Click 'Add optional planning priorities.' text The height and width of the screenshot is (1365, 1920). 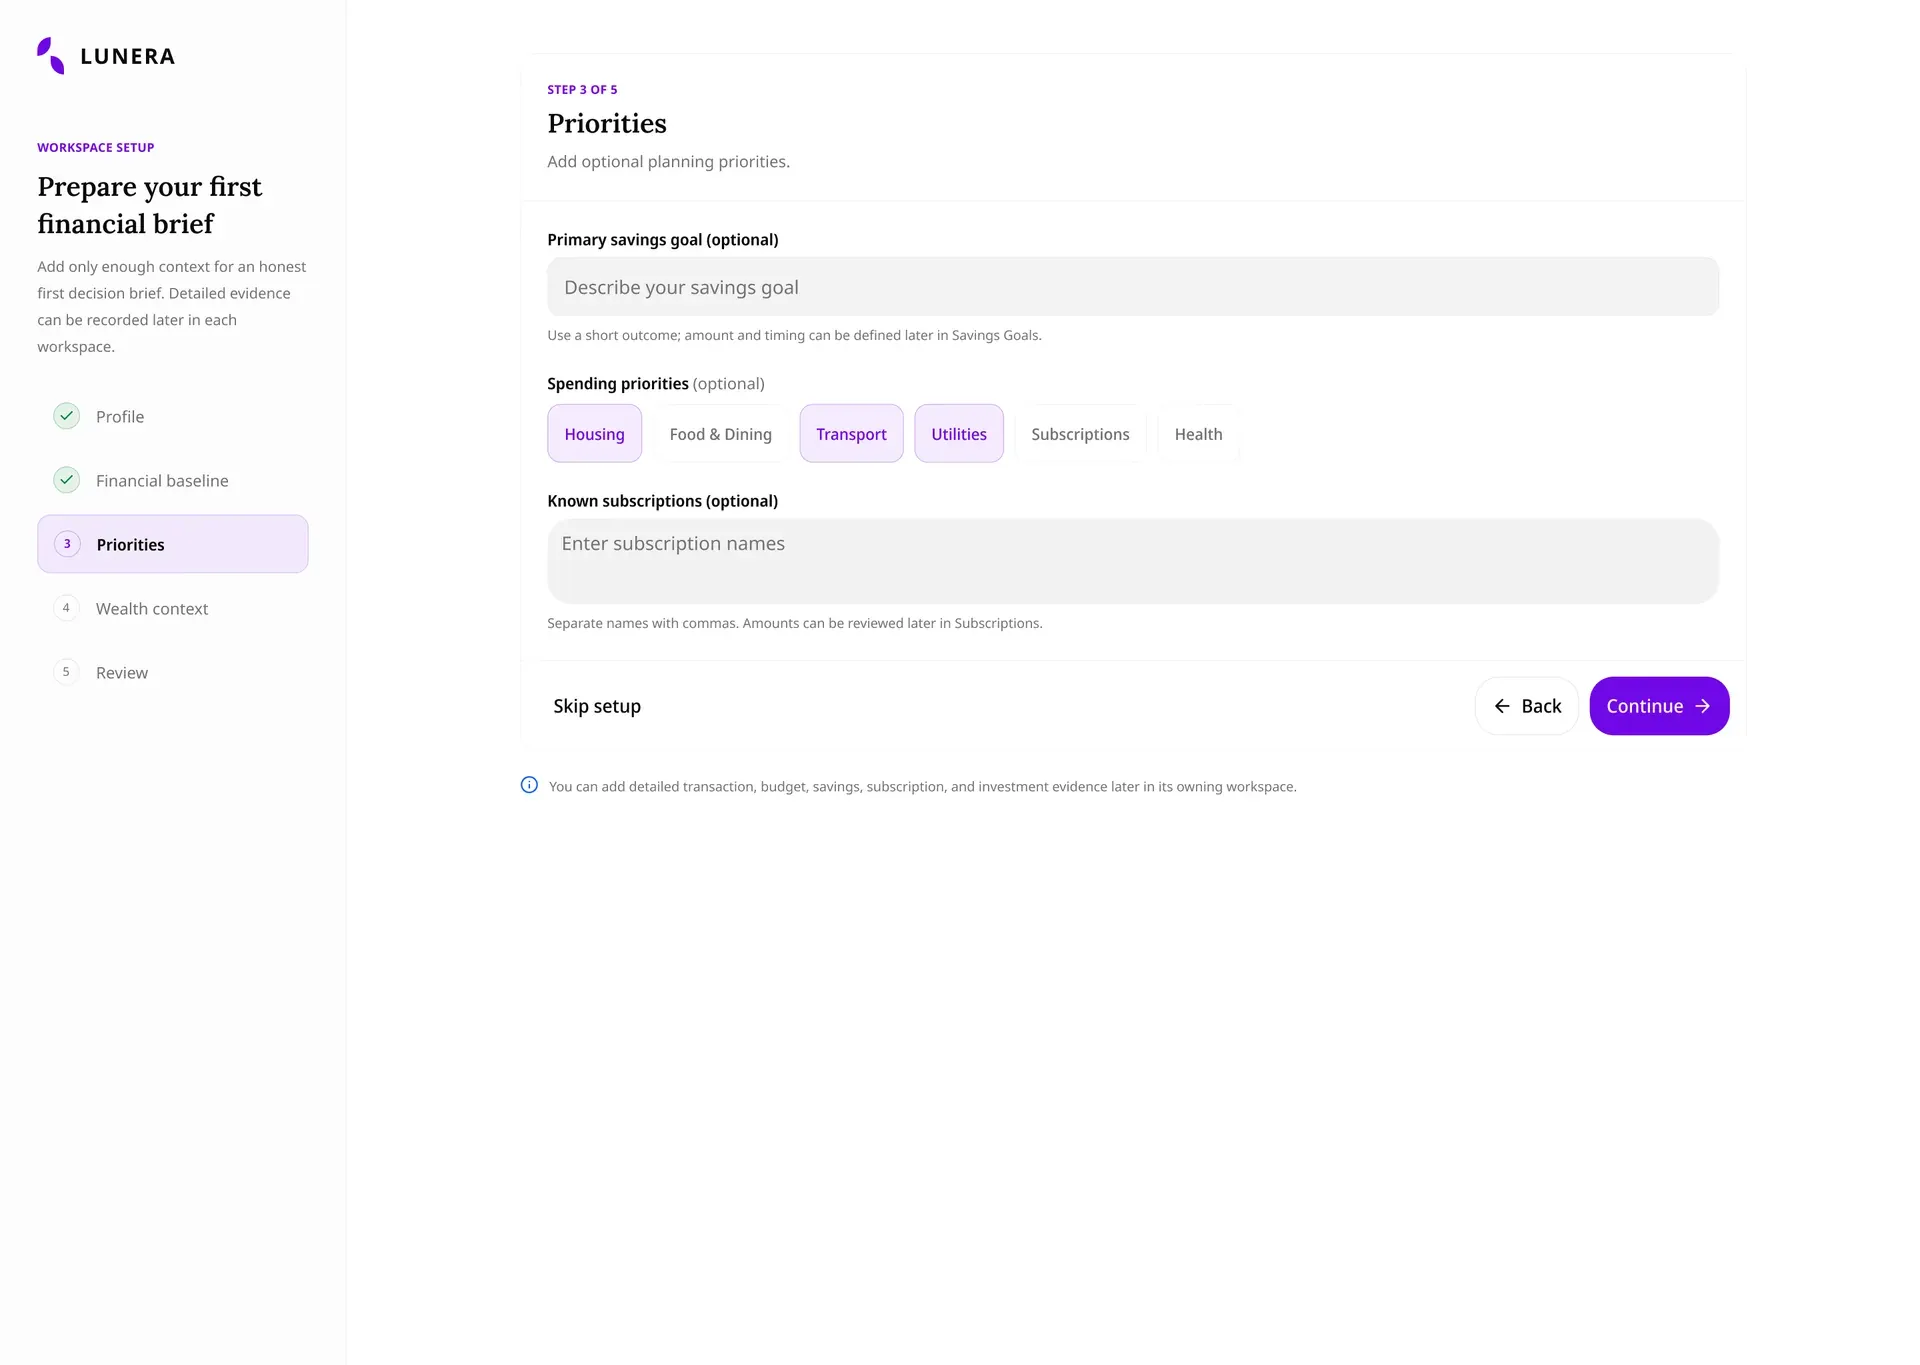point(668,162)
